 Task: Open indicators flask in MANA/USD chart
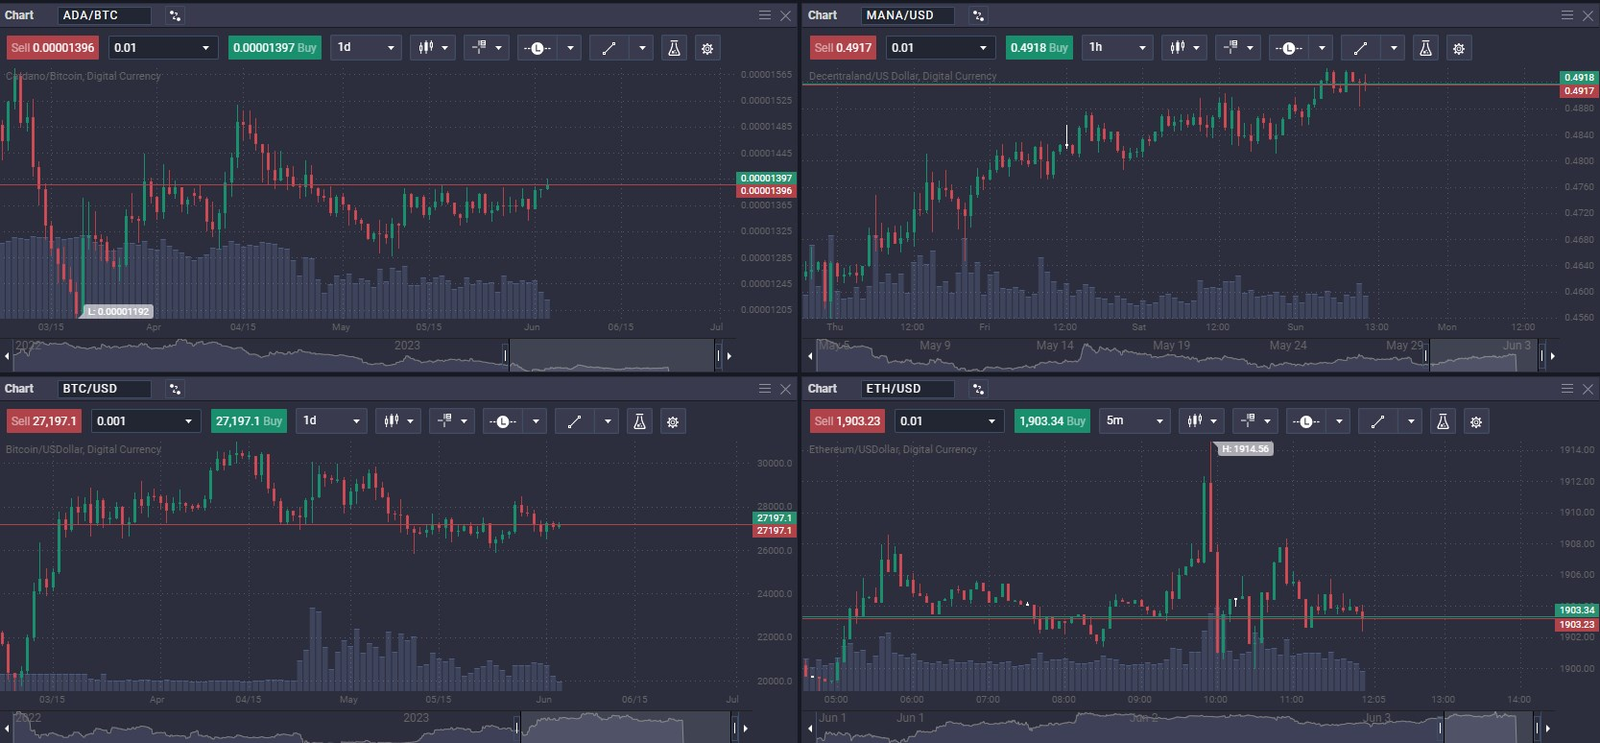(1426, 48)
